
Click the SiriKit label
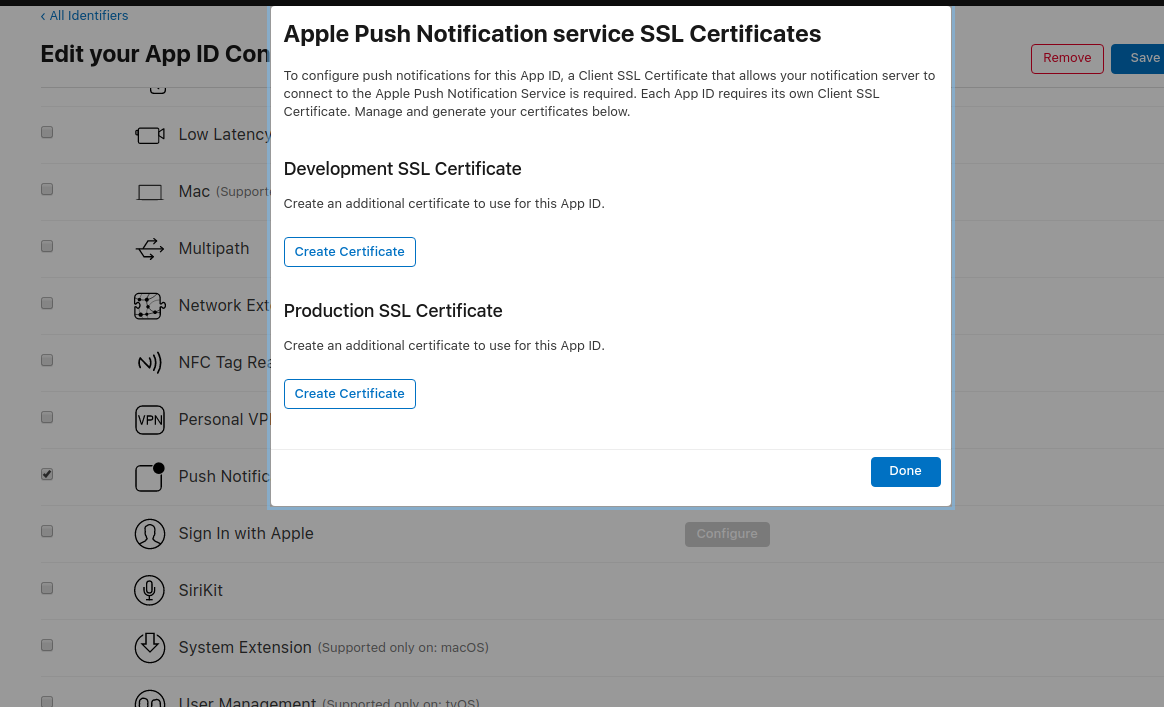point(200,590)
